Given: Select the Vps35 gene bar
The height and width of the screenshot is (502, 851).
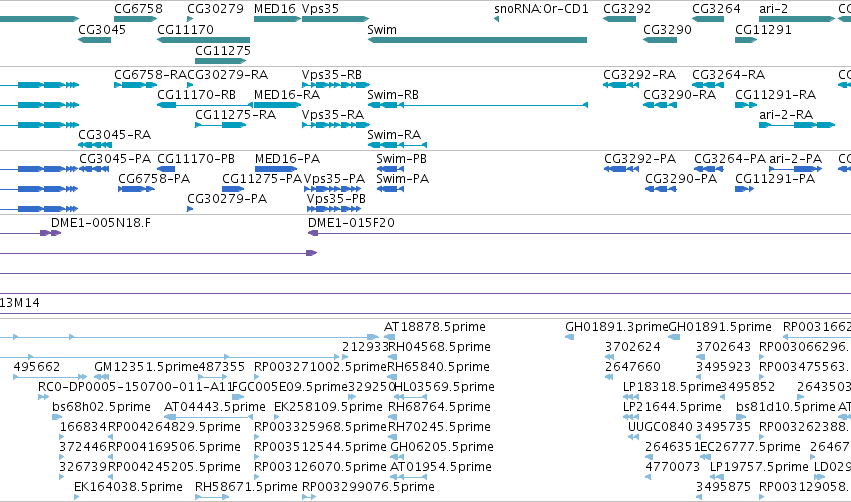Looking at the screenshot, I should [x=335, y=19].
